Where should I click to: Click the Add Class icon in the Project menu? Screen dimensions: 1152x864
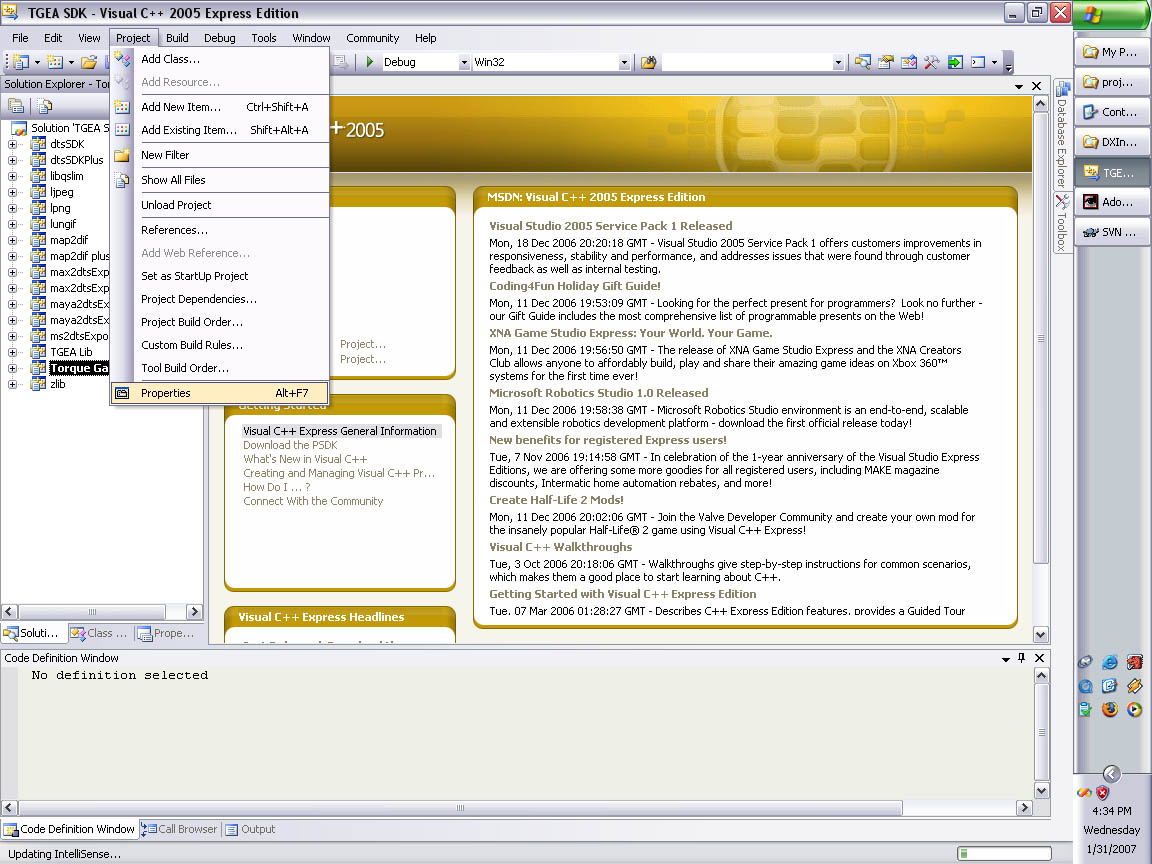coord(122,59)
